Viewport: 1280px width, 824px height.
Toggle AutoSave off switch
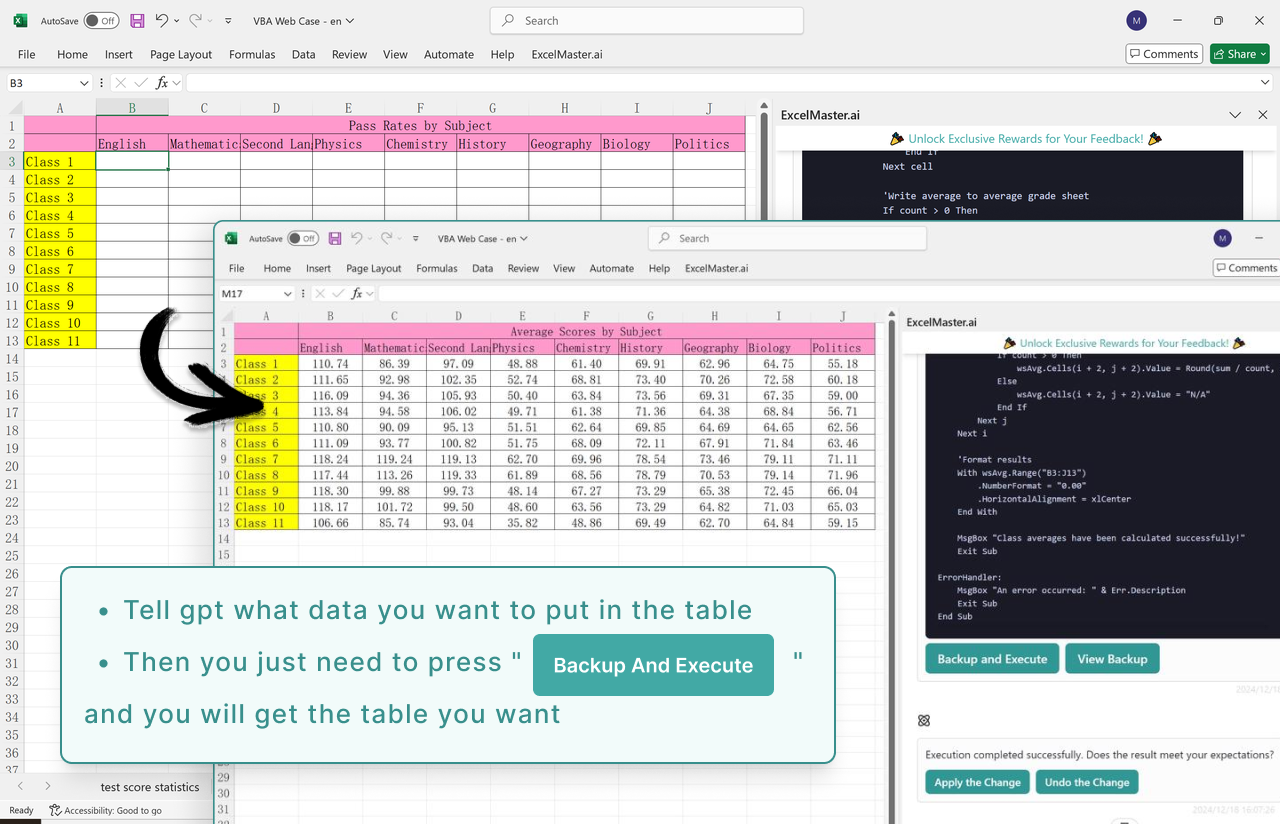pos(103,20)
